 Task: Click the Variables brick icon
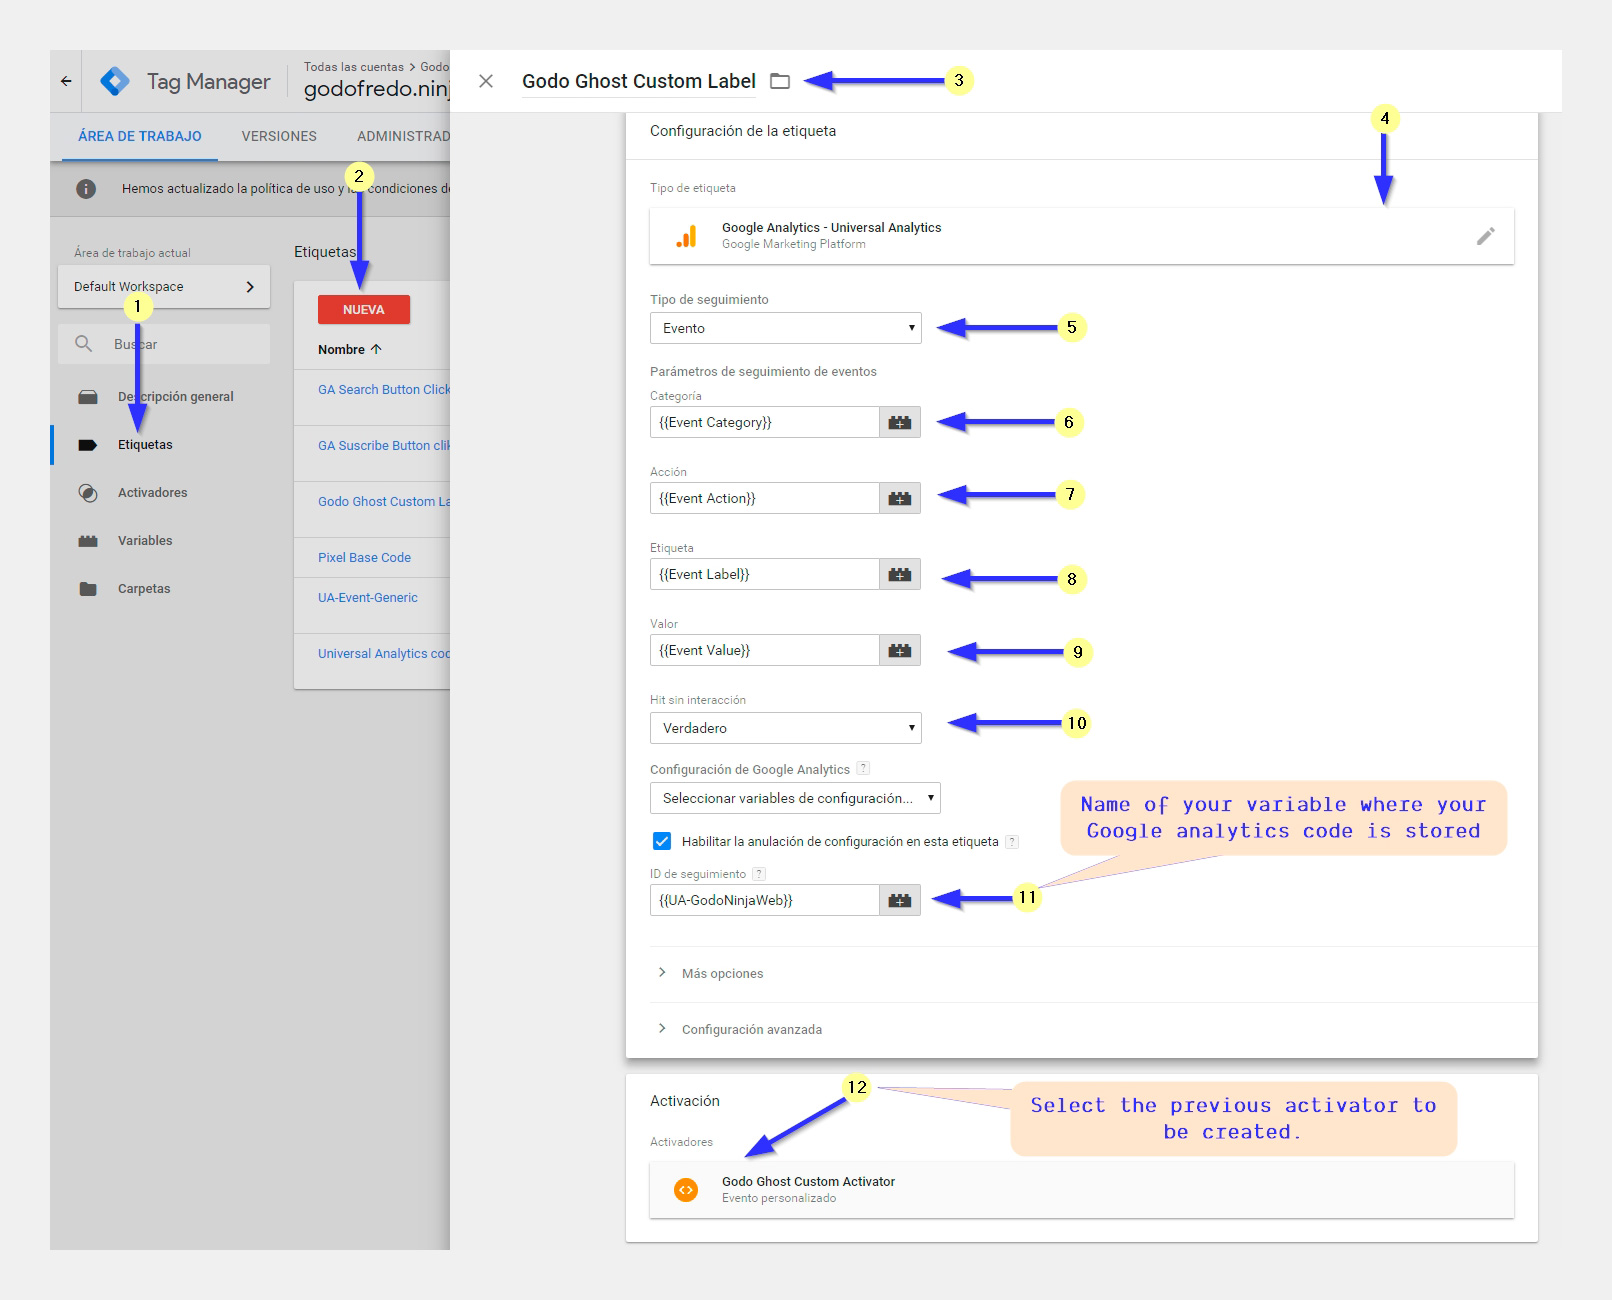(x=88, y=541)
